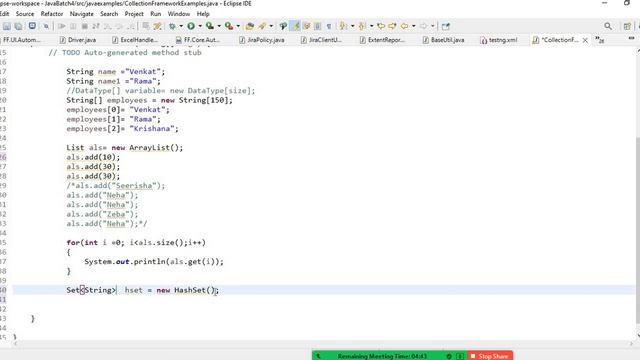Image resolution: width=640 pixels, height=360 pixels.
Task: Expand the Back history dropdown arrow
Action: 413,26
